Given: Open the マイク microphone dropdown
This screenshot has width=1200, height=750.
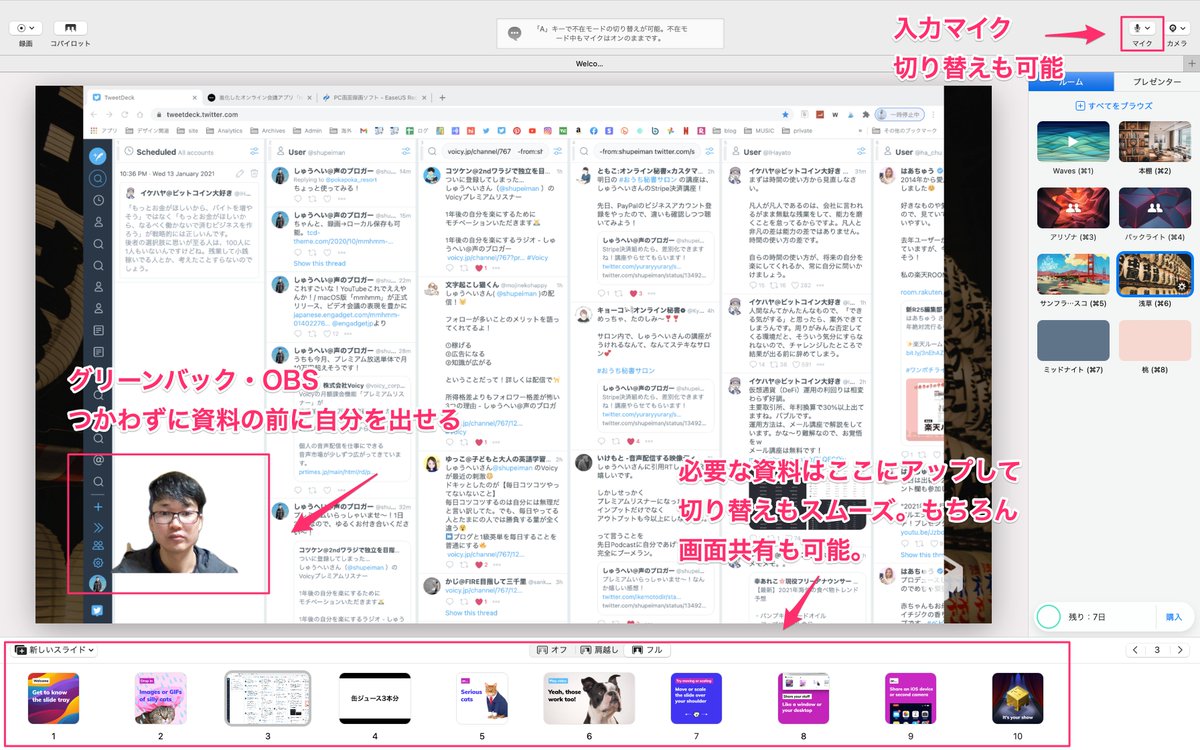Looking at the screenshot, I should 1142,29.
